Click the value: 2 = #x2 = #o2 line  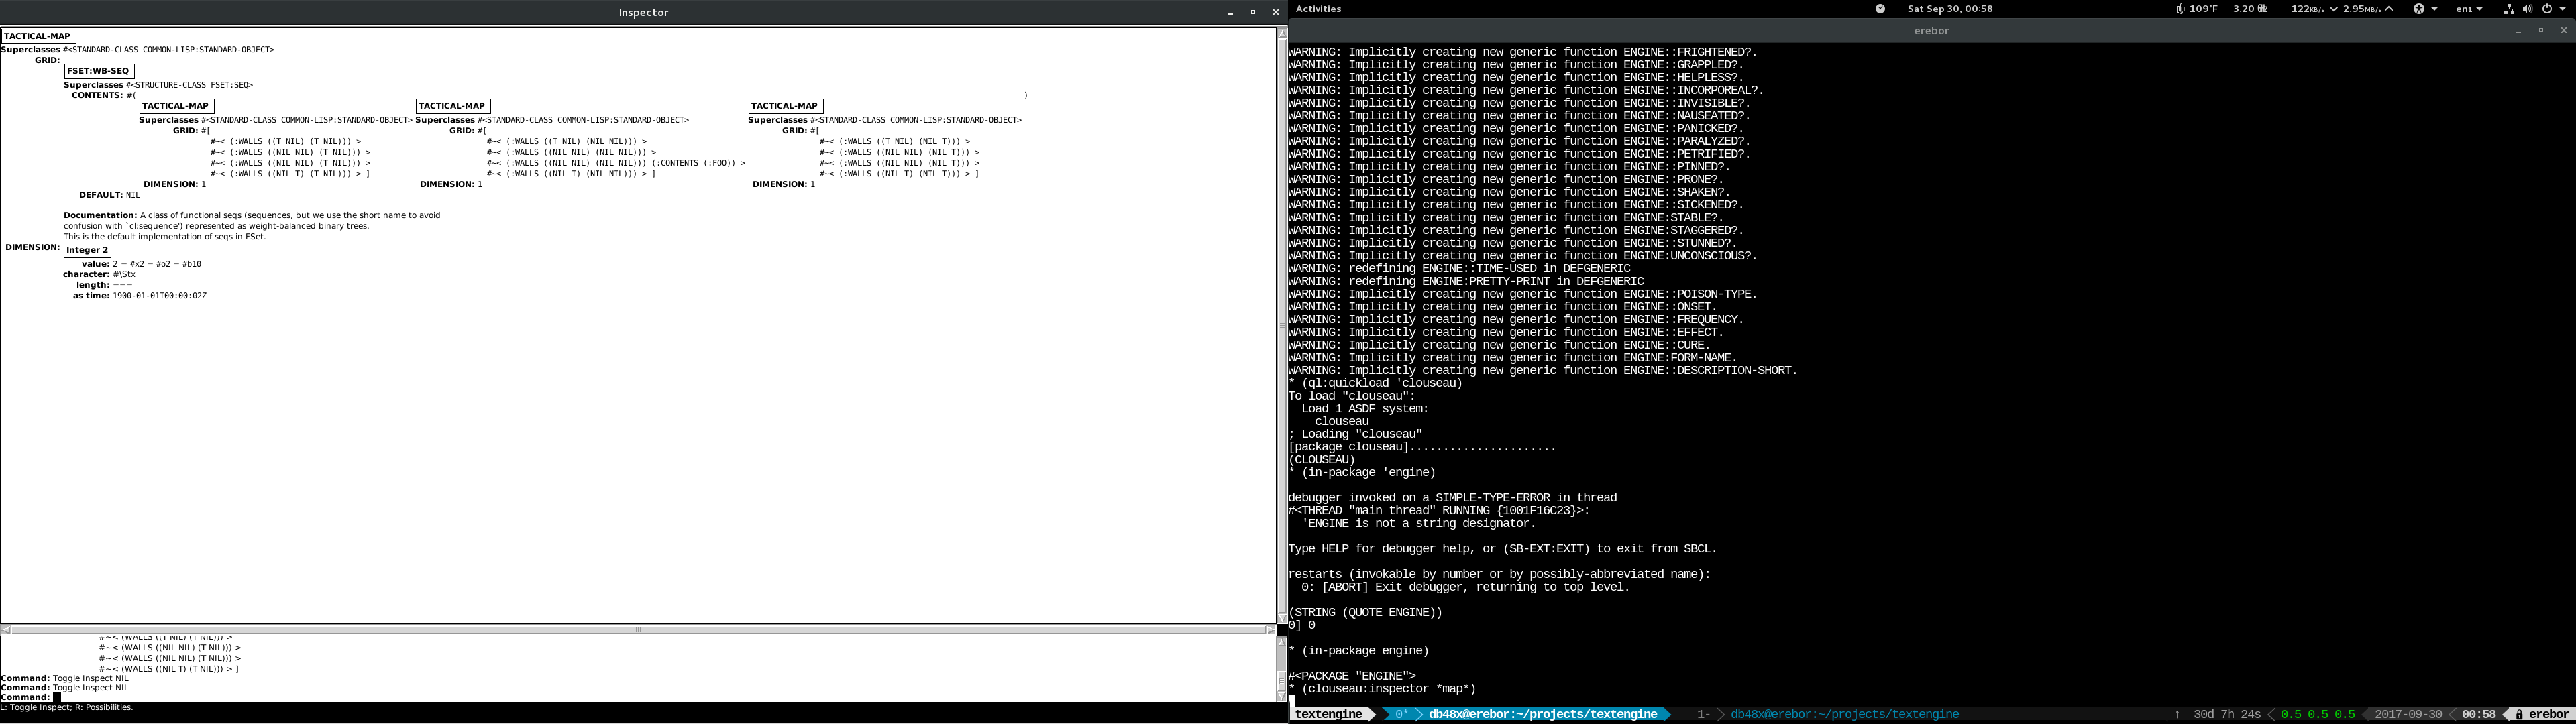pos(142,264)
